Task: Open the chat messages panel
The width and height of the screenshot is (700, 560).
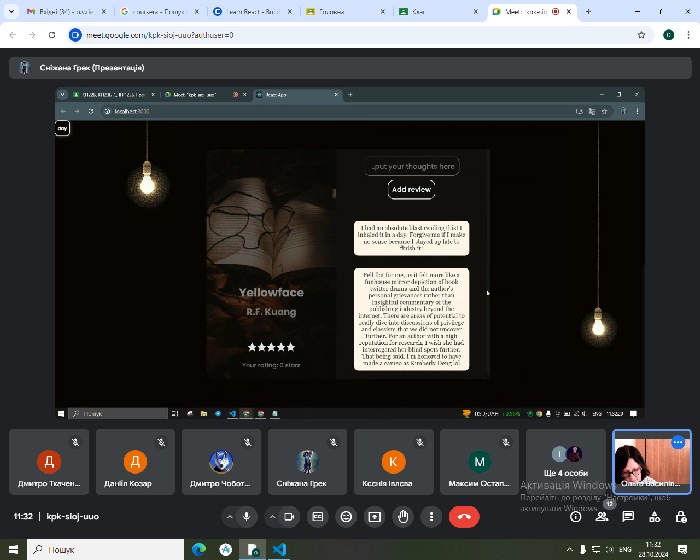Action: click(x=628, y=517)
